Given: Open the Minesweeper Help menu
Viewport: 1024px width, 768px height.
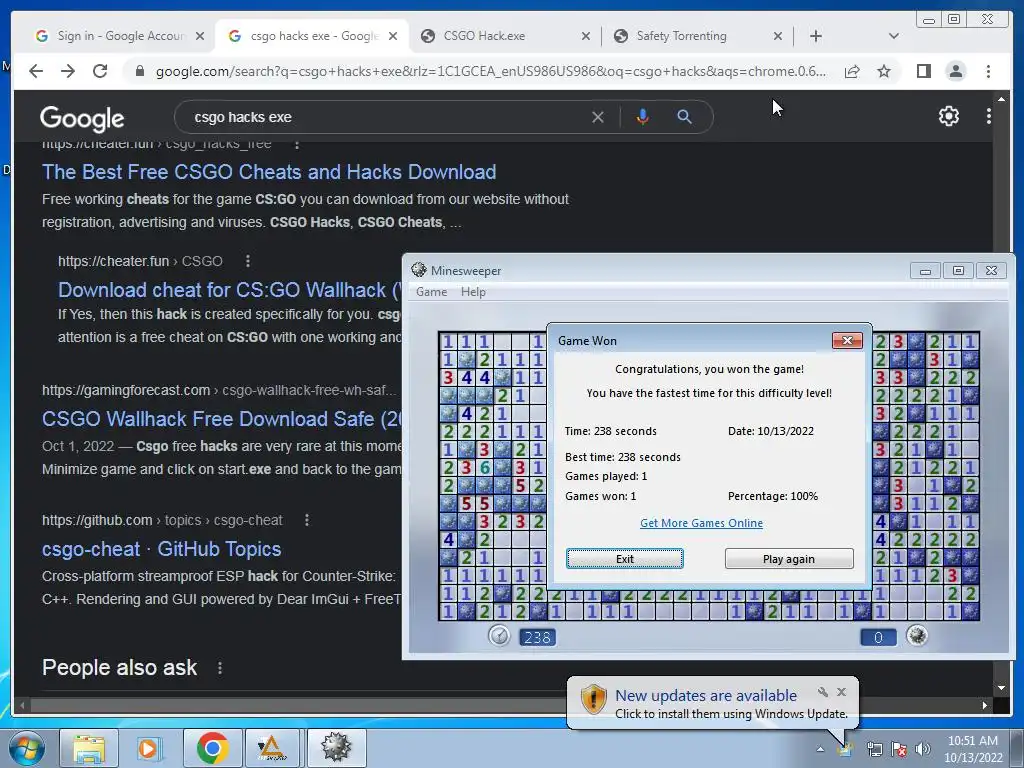Looking at the screenshot, I should (x=473, y=292).
